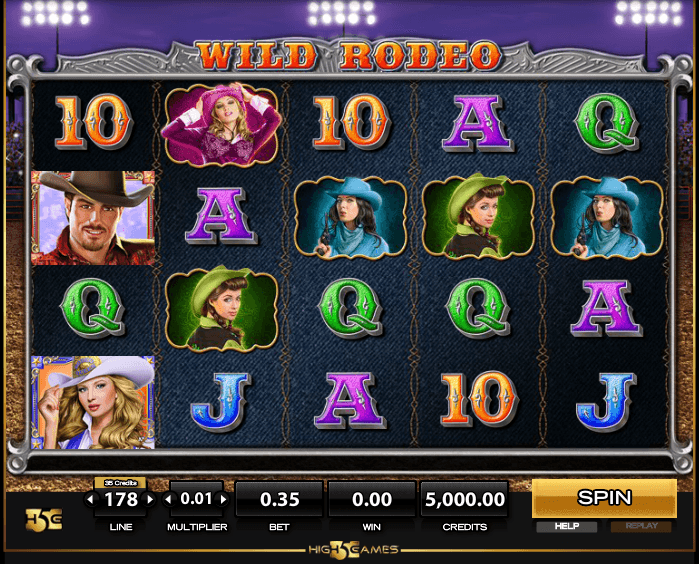Click the blue-hat cowgirl on third reel
The height and width of the screenshot is (564, 699).
(350, 217)
